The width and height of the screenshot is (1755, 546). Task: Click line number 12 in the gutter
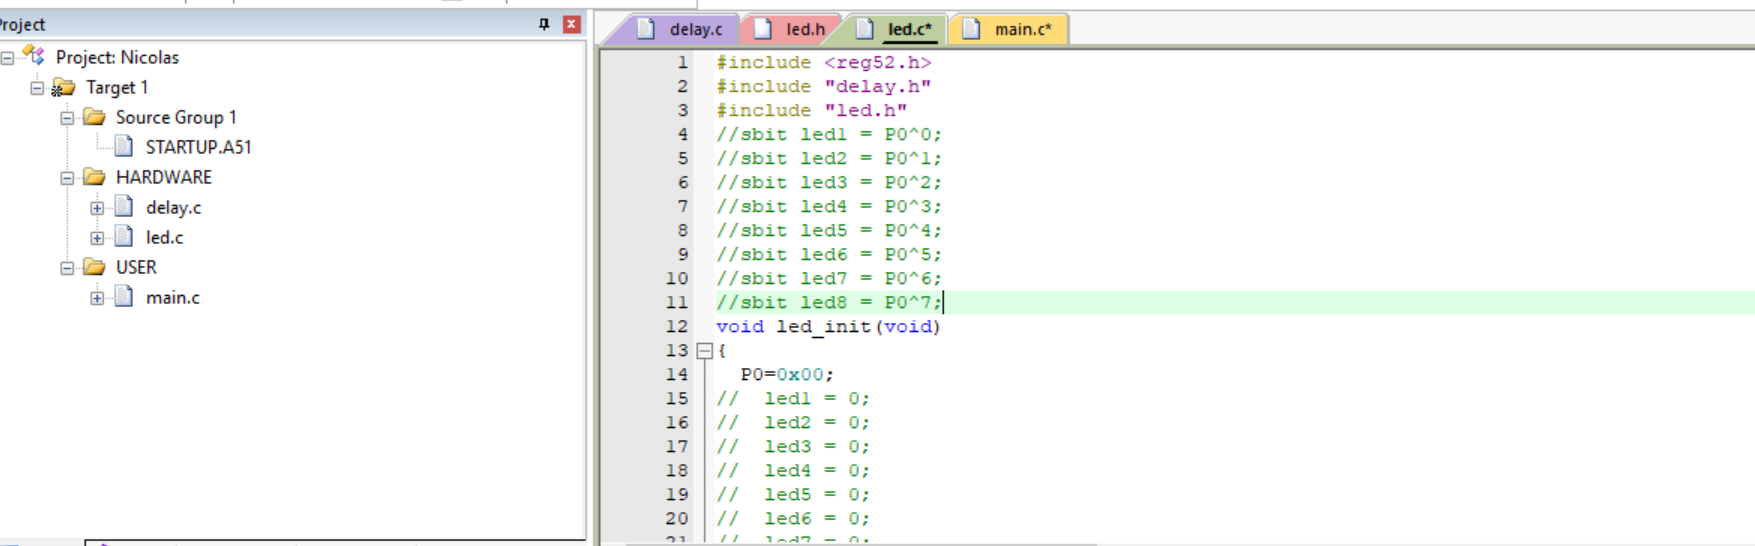click(x=676, y=327)
